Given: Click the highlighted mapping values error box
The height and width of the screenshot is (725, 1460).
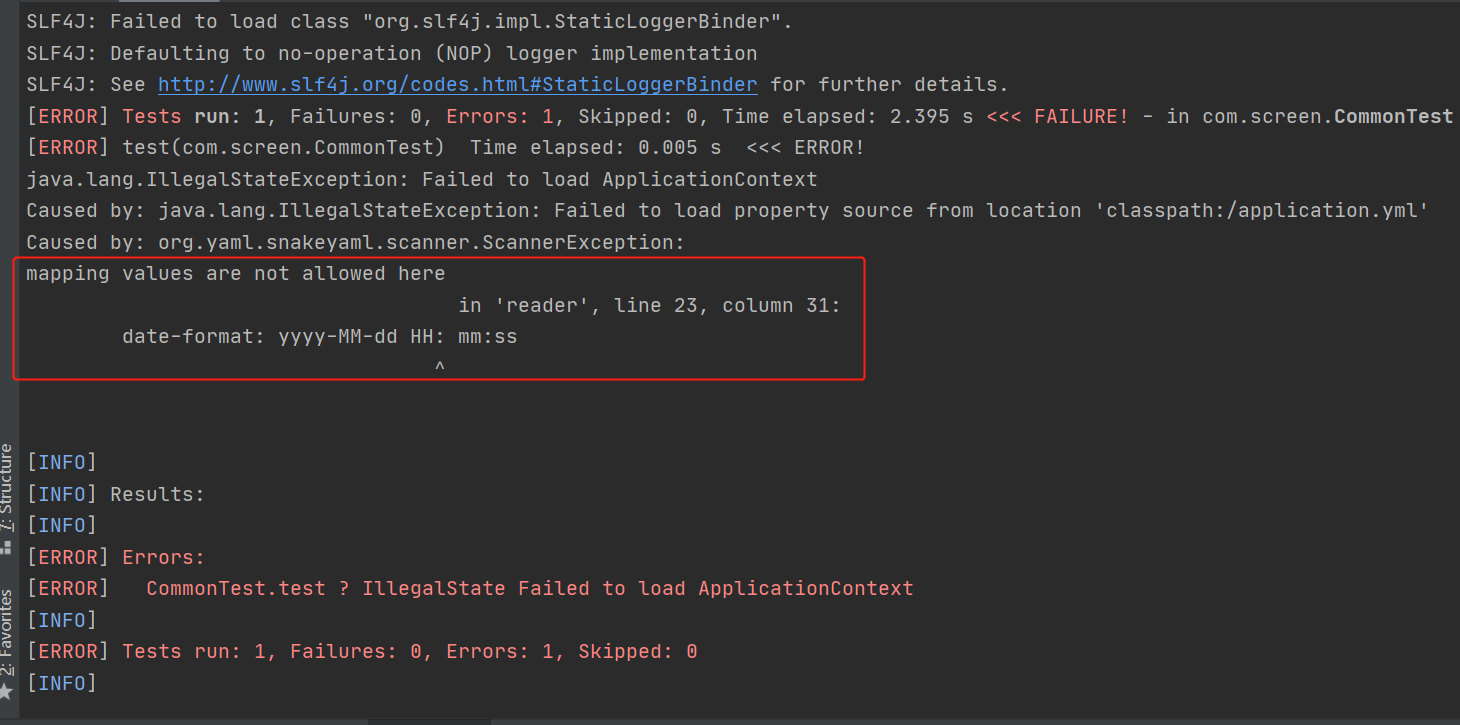Looking at the screenshot, I should (x=438, y=318).
